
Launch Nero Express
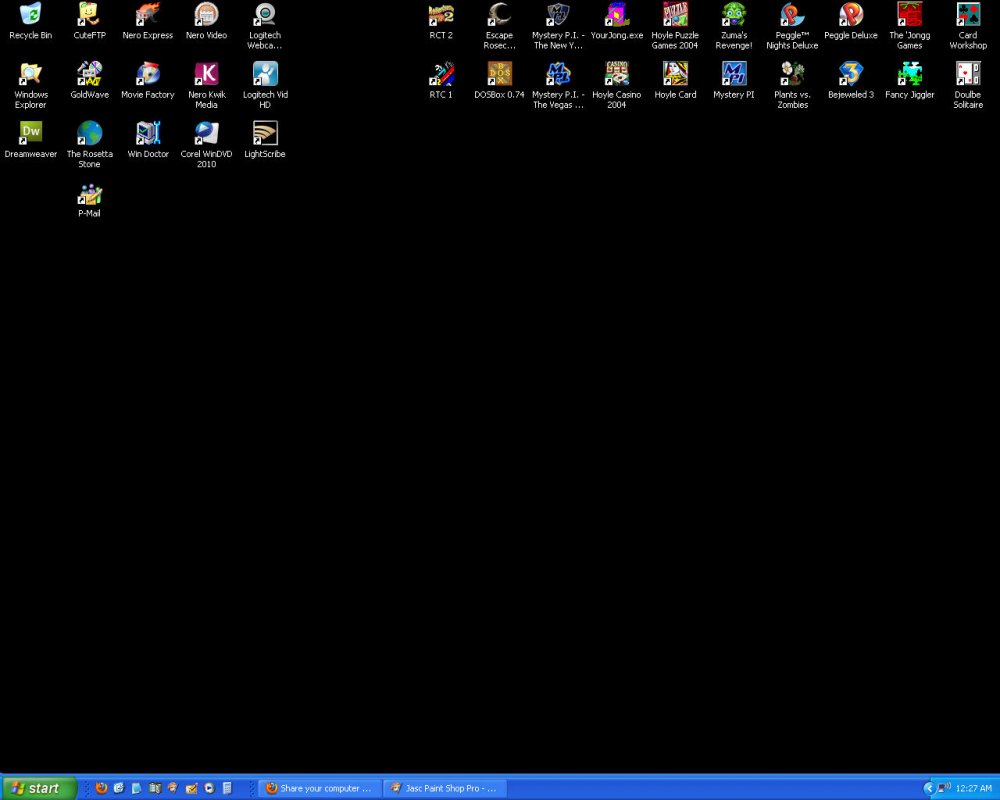[147, 15]
